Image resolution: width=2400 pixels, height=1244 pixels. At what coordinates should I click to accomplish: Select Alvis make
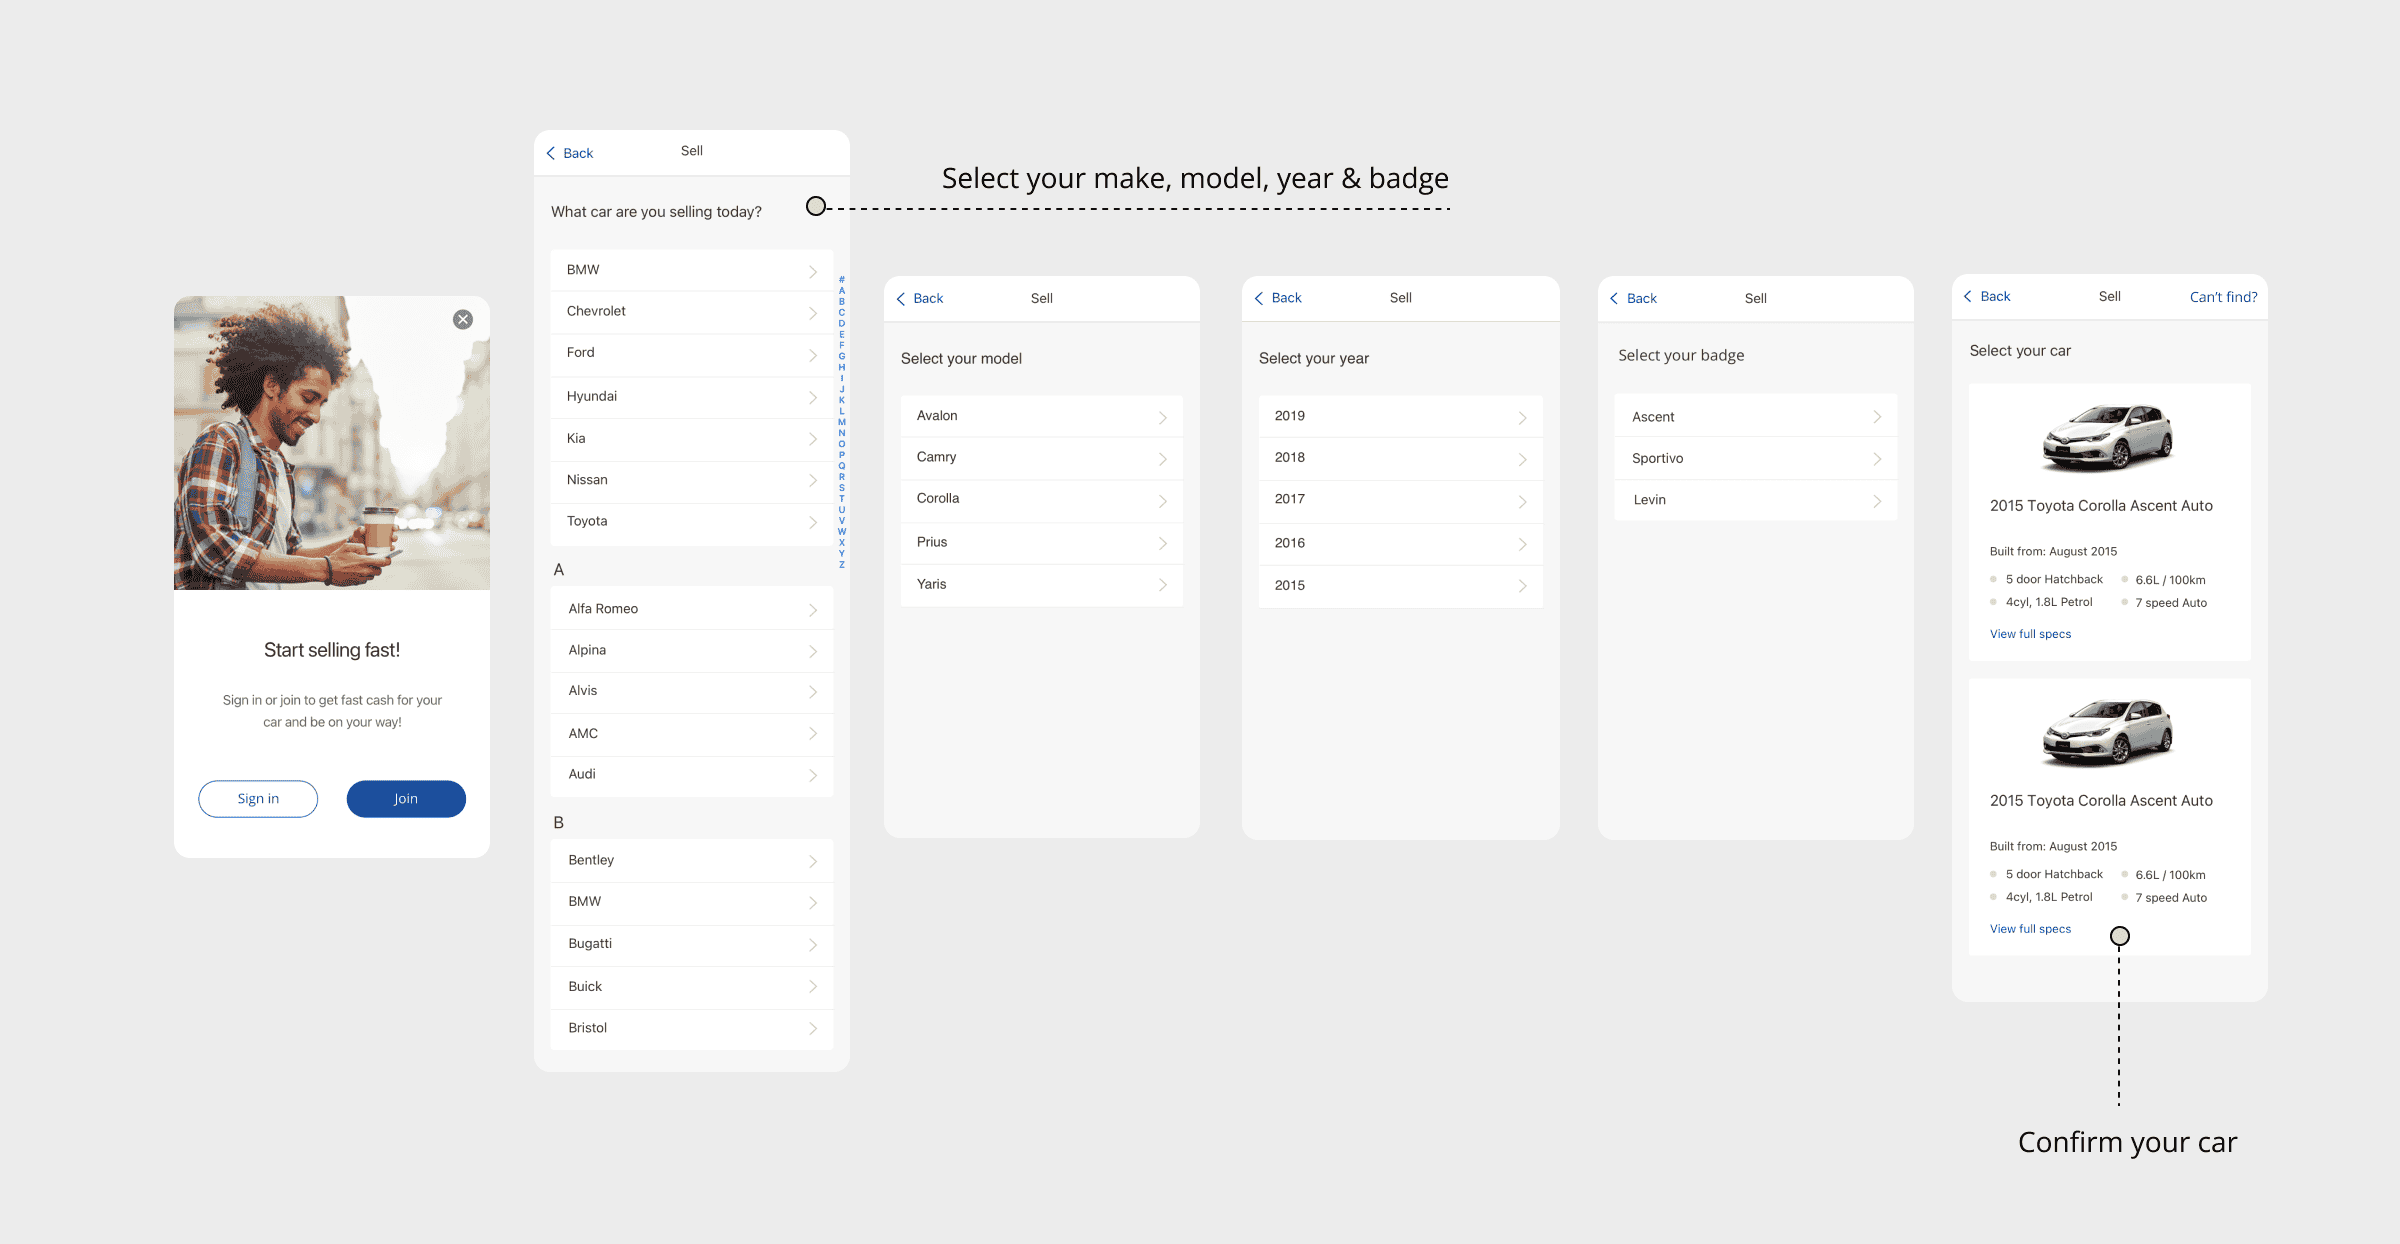[692, 692]
